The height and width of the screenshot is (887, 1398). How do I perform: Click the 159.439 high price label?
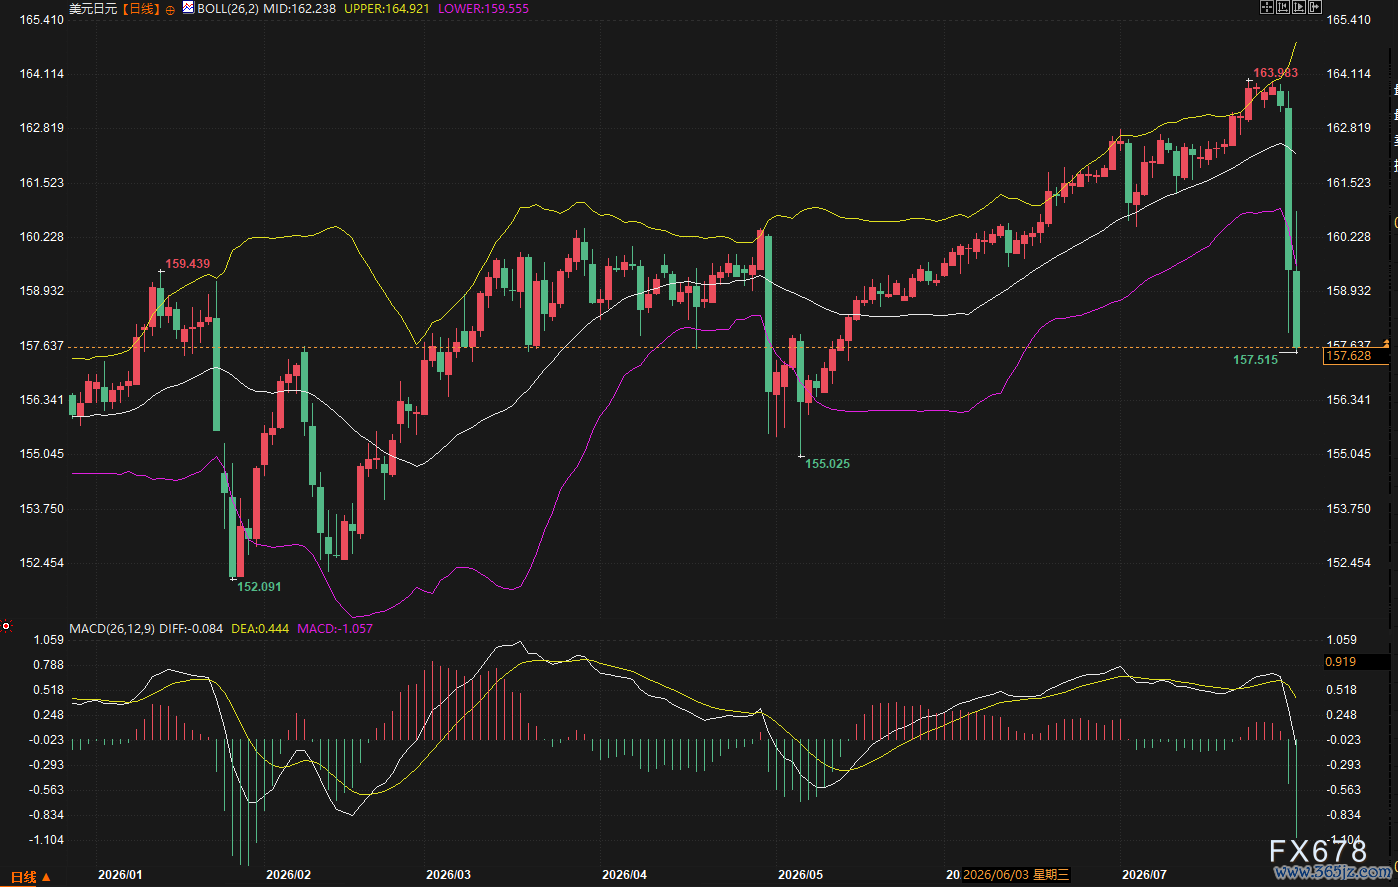[188, 264]
